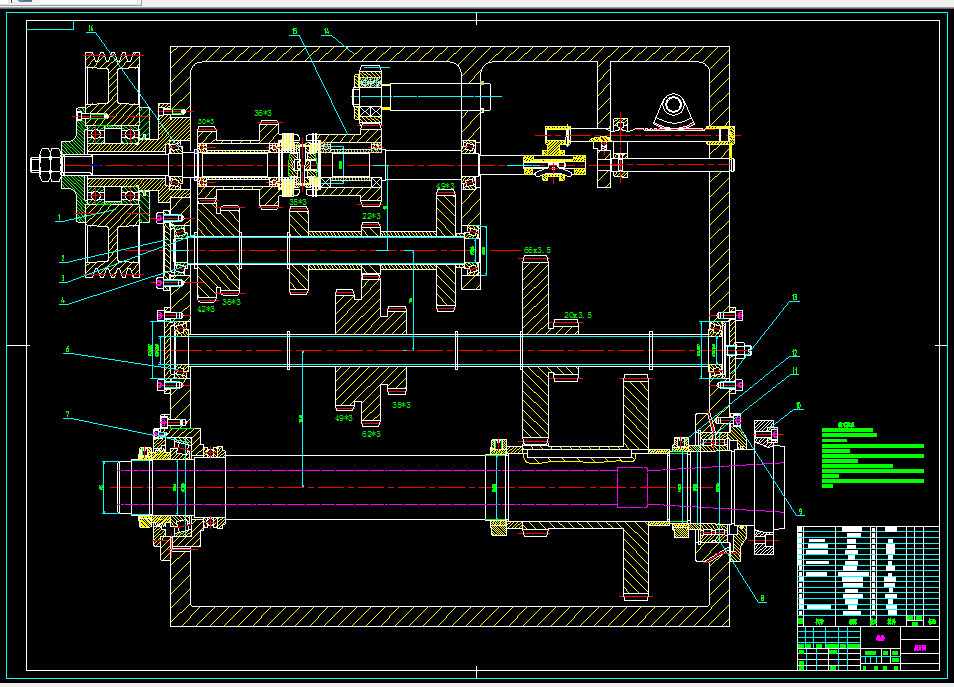Click part callout number 6 leader label
Viewport: 954px width, 687px height.
point(67,349)
